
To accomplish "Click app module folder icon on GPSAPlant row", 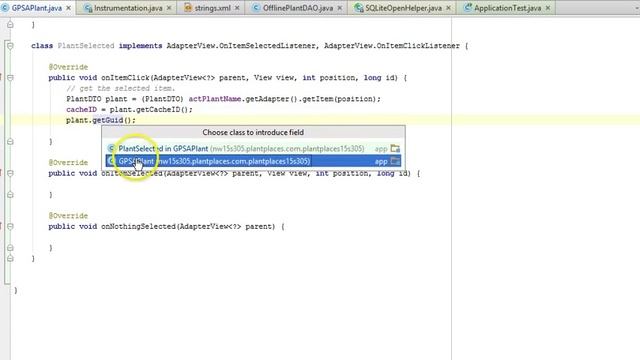I will pyautogui.click(x=395, y=161).
